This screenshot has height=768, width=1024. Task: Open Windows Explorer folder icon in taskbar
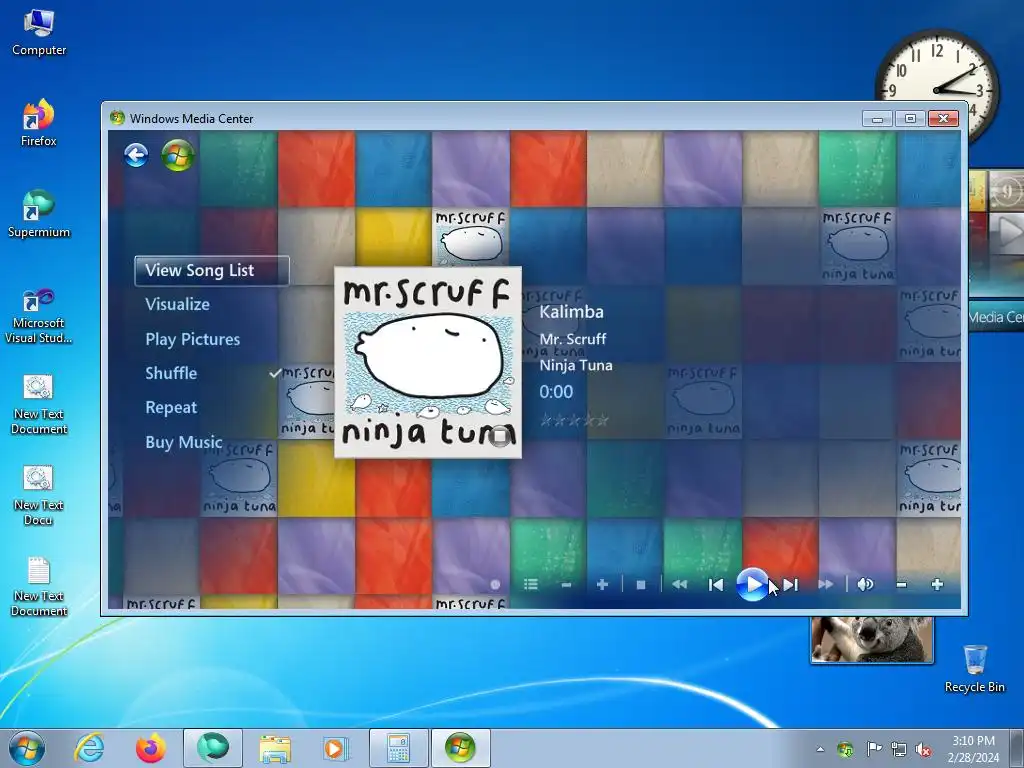click(x=275, y=748)
